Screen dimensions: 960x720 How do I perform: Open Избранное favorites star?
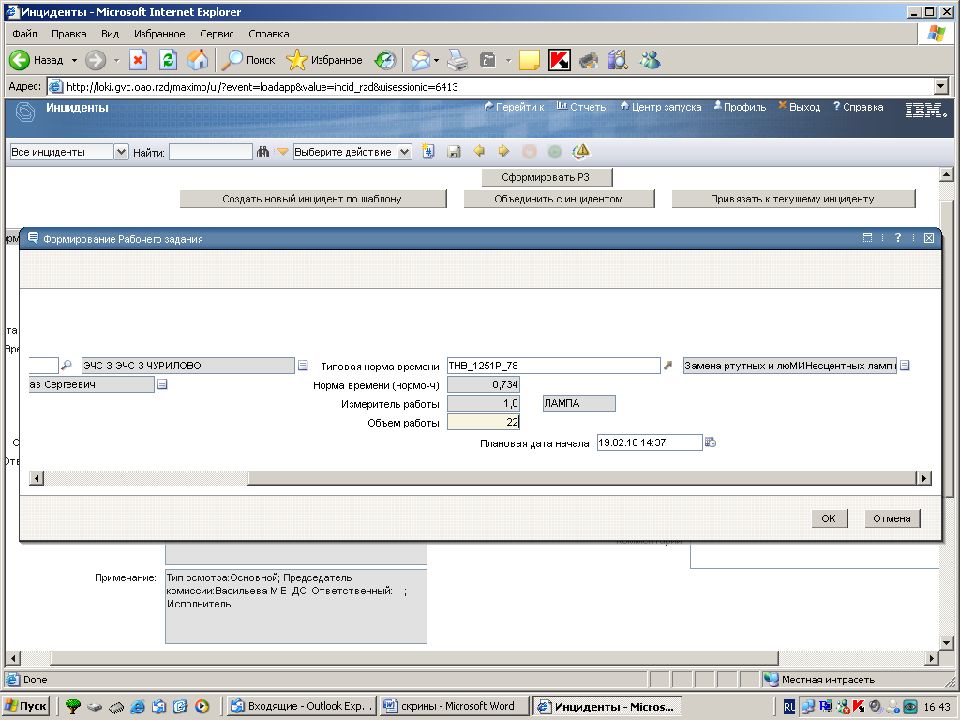pyautogui.click(x=324, y=60)
